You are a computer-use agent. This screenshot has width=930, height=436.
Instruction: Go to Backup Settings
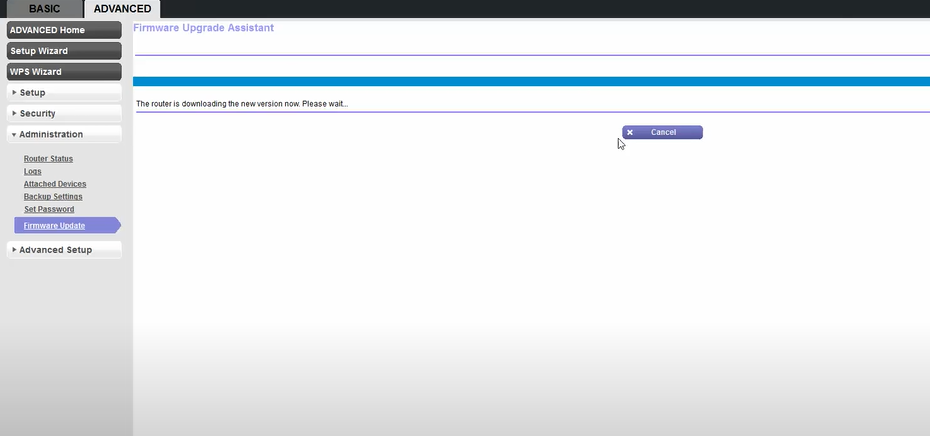53,197
